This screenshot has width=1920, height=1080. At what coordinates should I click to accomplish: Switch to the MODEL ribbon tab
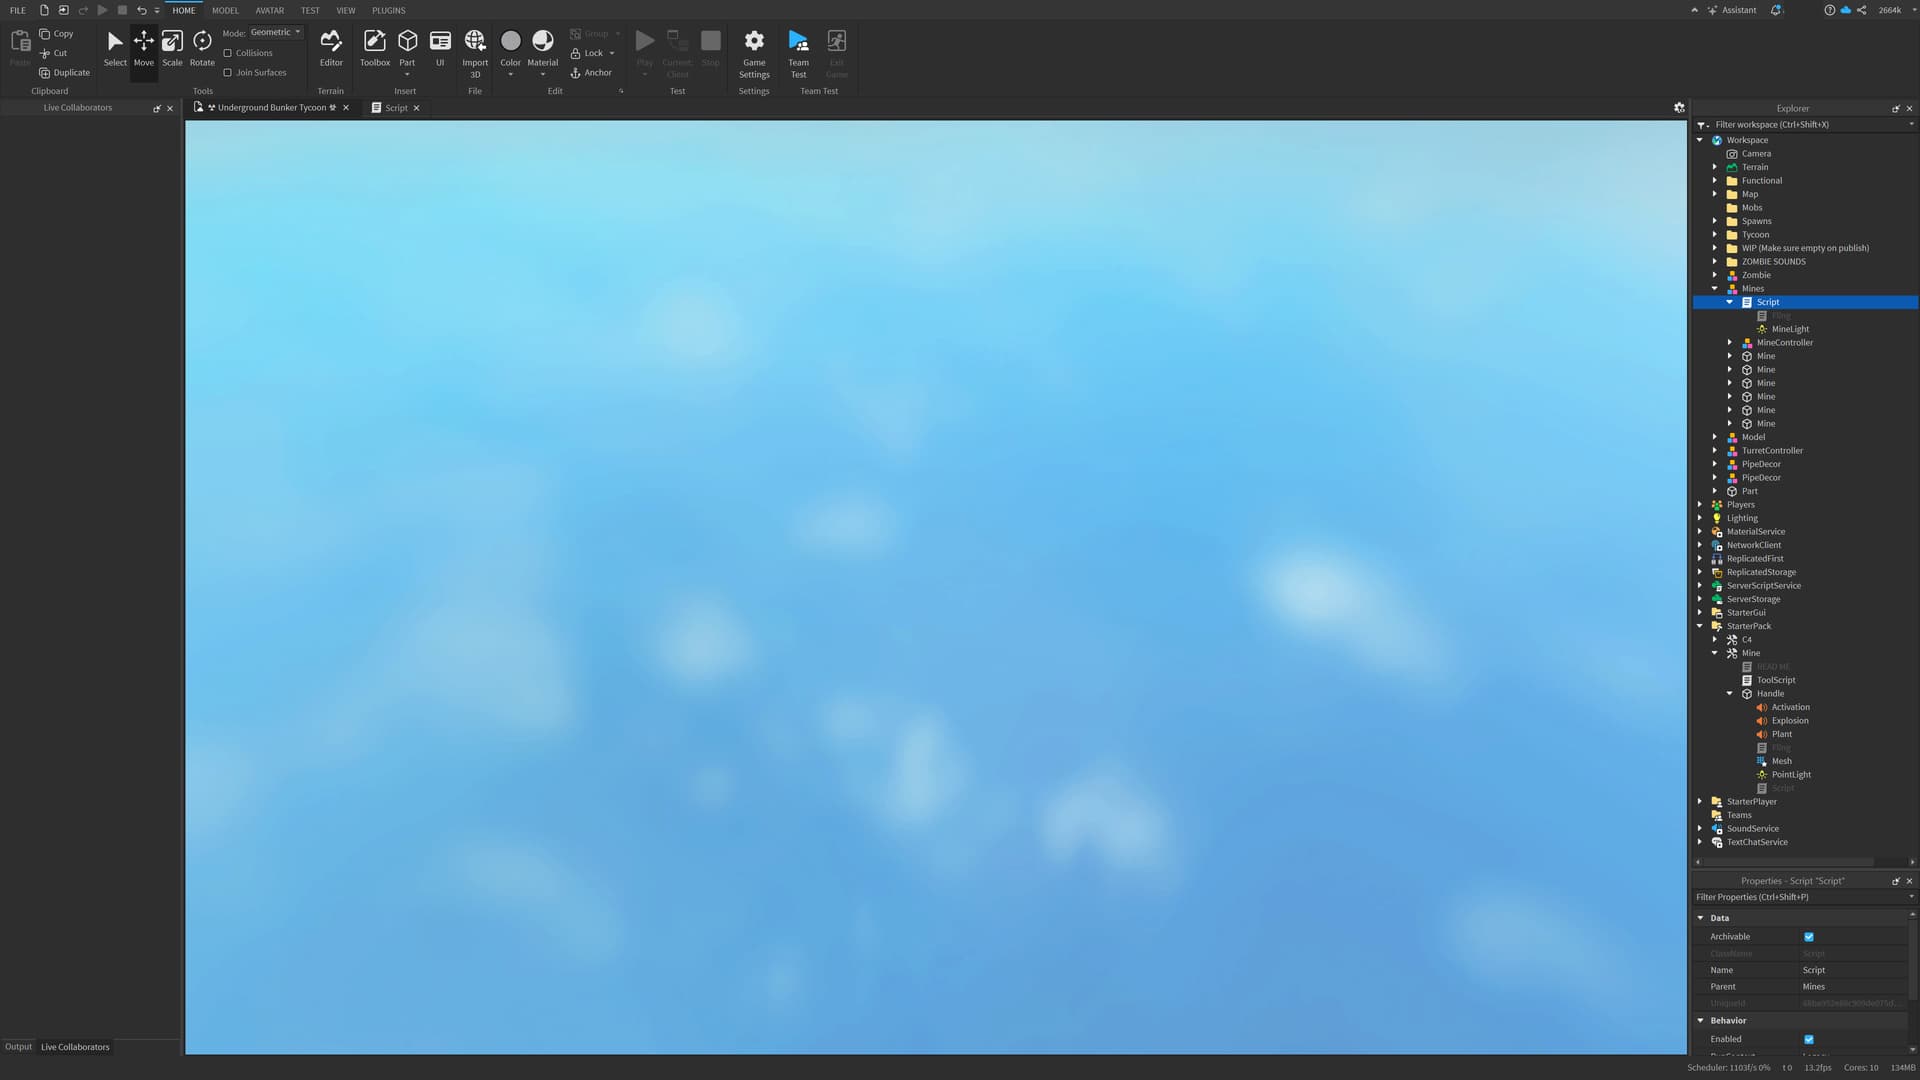tap(225, 10)
